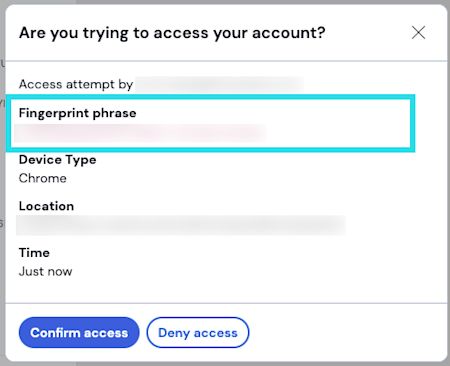Close the dialog using the X icon
The width and height of the screenshot is (450, 366).
418,33
